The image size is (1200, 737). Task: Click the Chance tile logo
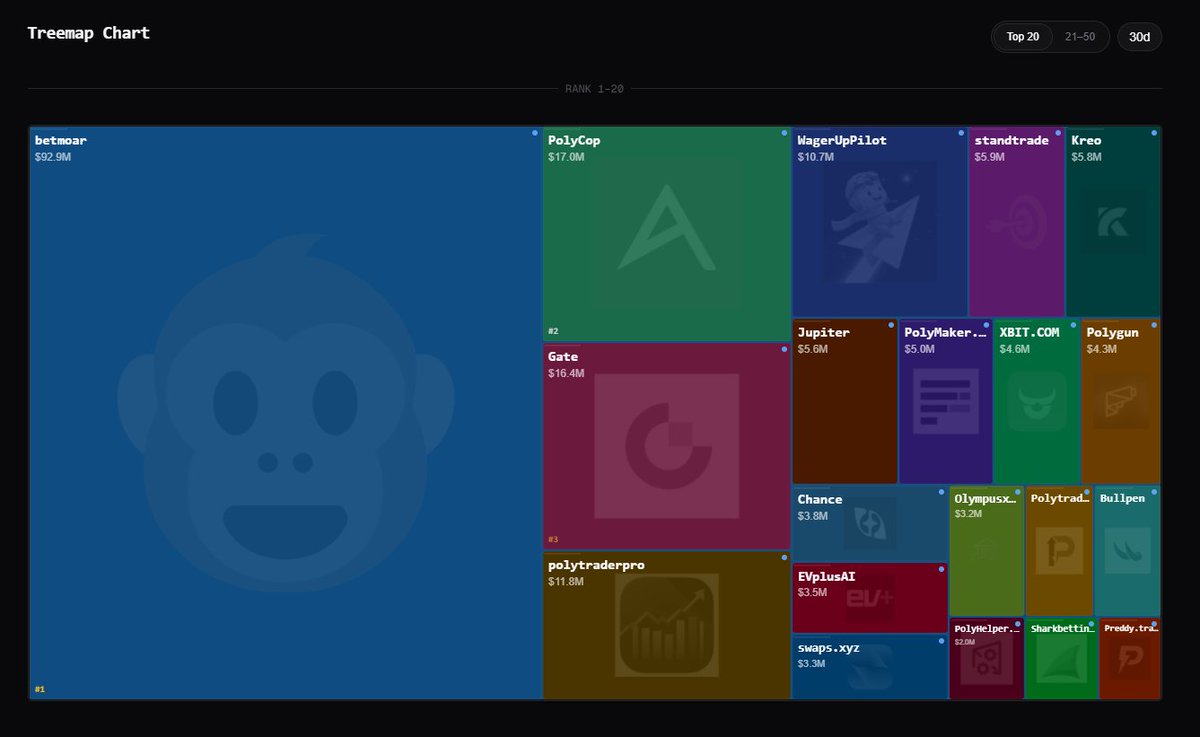pyautogui.click(x=870, y=523)
